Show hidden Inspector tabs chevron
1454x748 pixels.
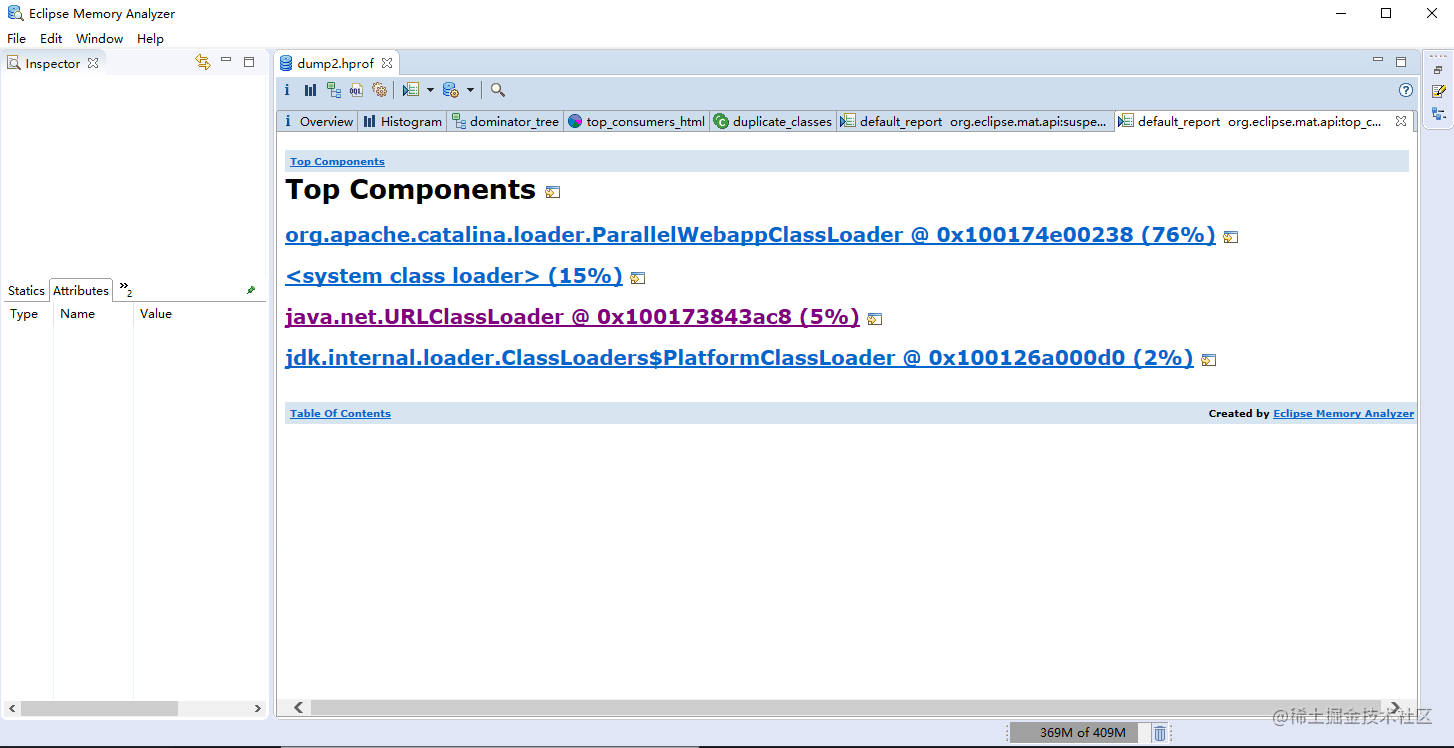(x=125, y=289)
